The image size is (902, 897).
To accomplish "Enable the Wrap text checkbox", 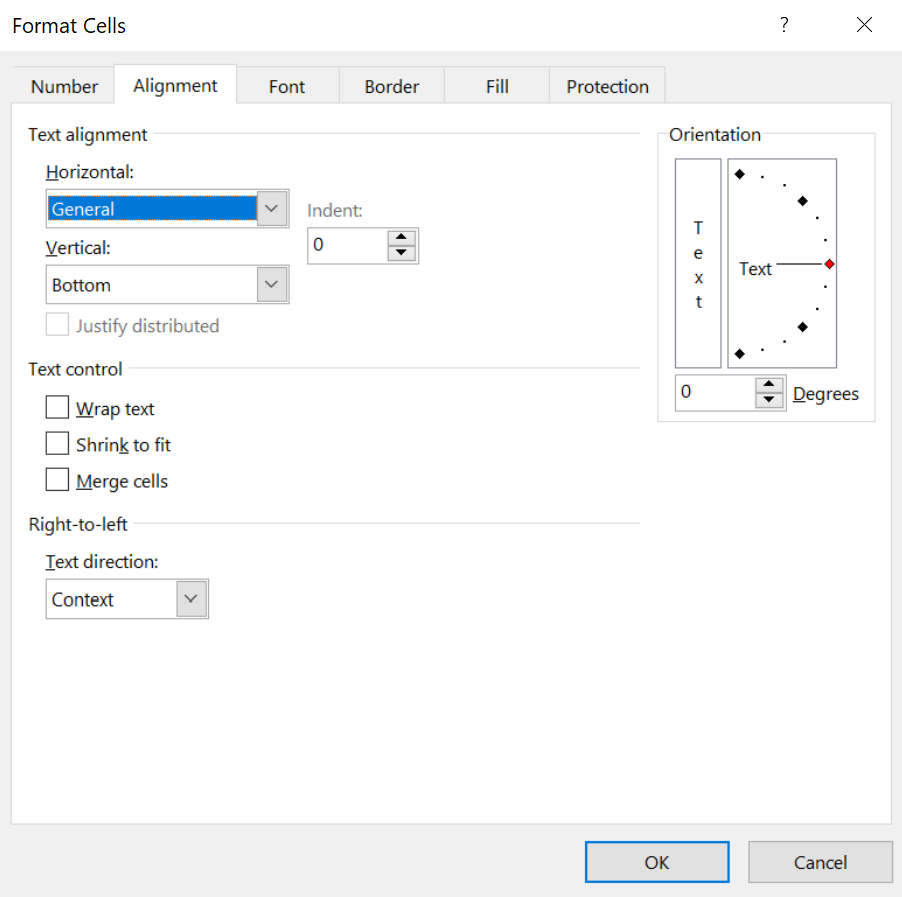I will point(58,408).
